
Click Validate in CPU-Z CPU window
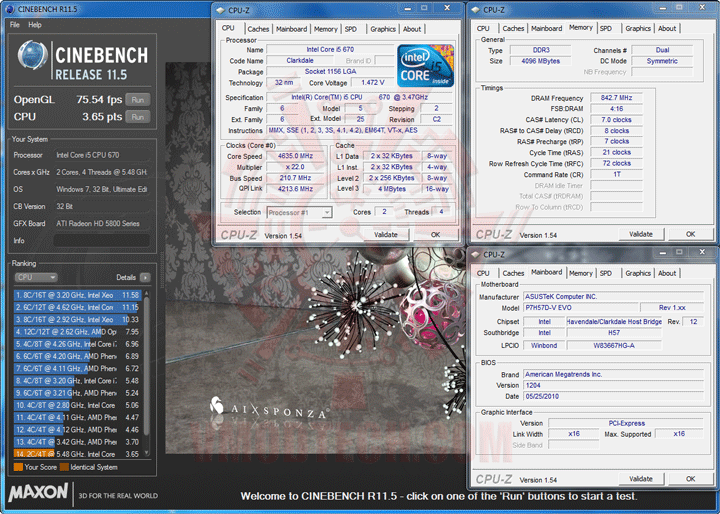pyautogui.click(x=386, y=235)
